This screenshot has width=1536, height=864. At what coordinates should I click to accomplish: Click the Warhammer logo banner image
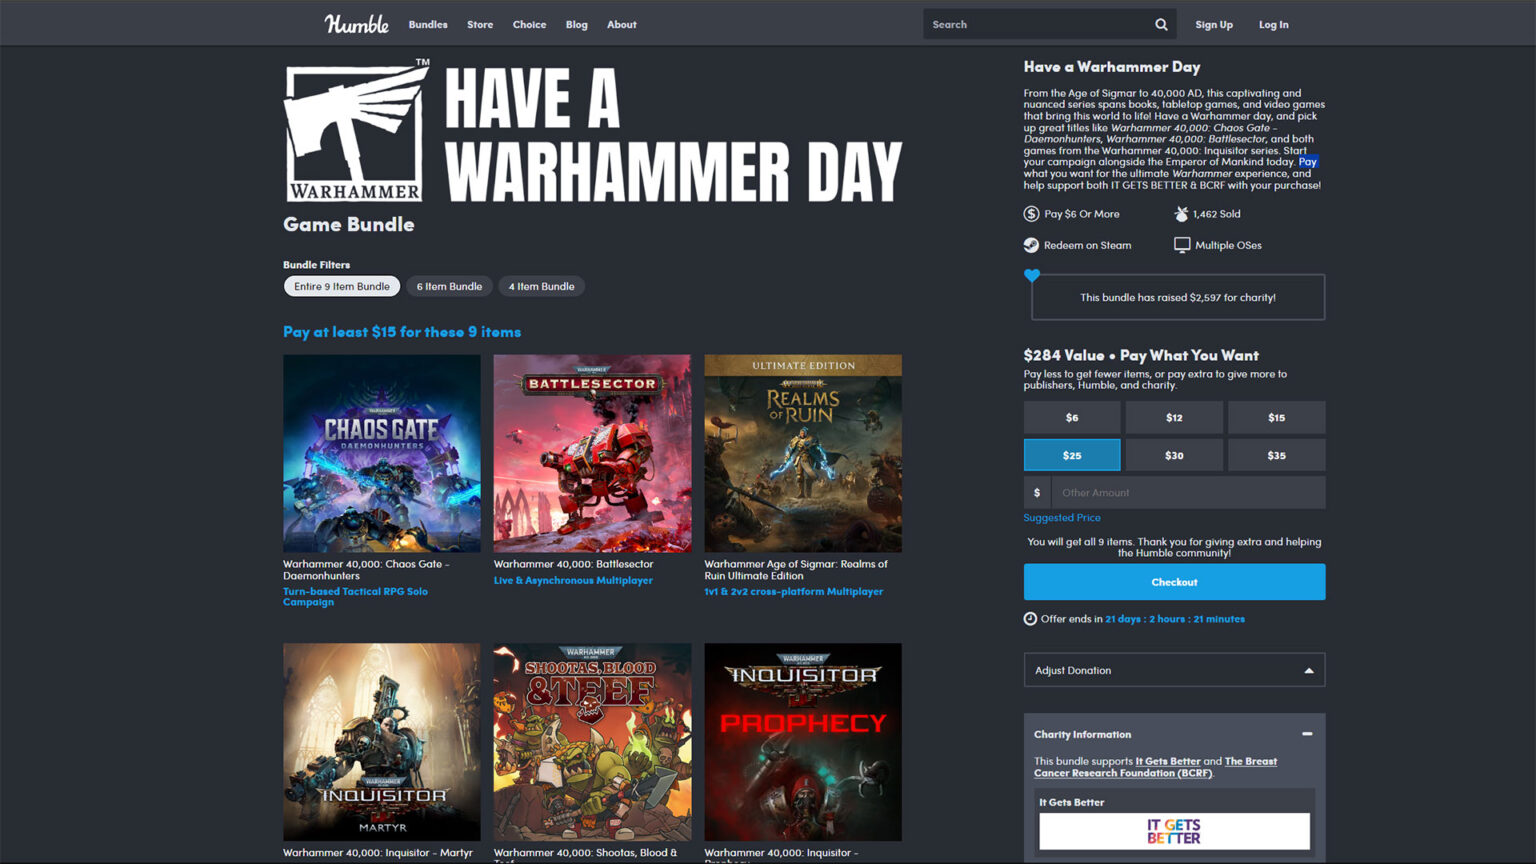(357, 133)
